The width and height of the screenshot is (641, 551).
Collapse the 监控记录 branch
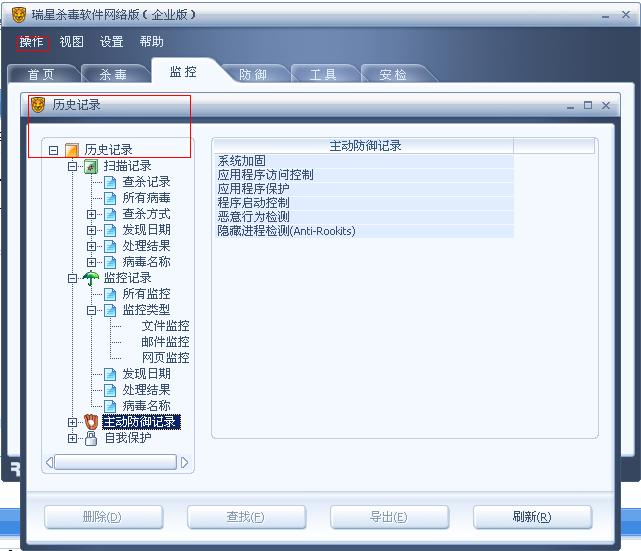point(72,278)
